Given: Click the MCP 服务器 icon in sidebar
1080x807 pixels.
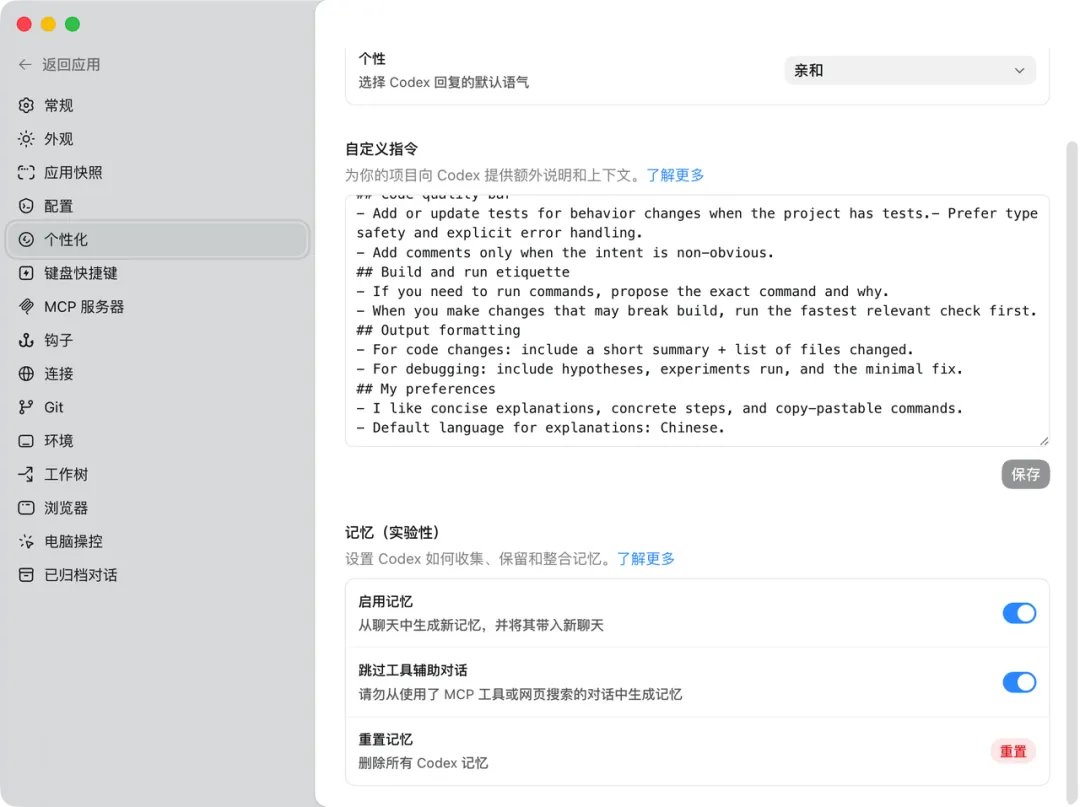Looking at the screenshot, I should 26,306.
